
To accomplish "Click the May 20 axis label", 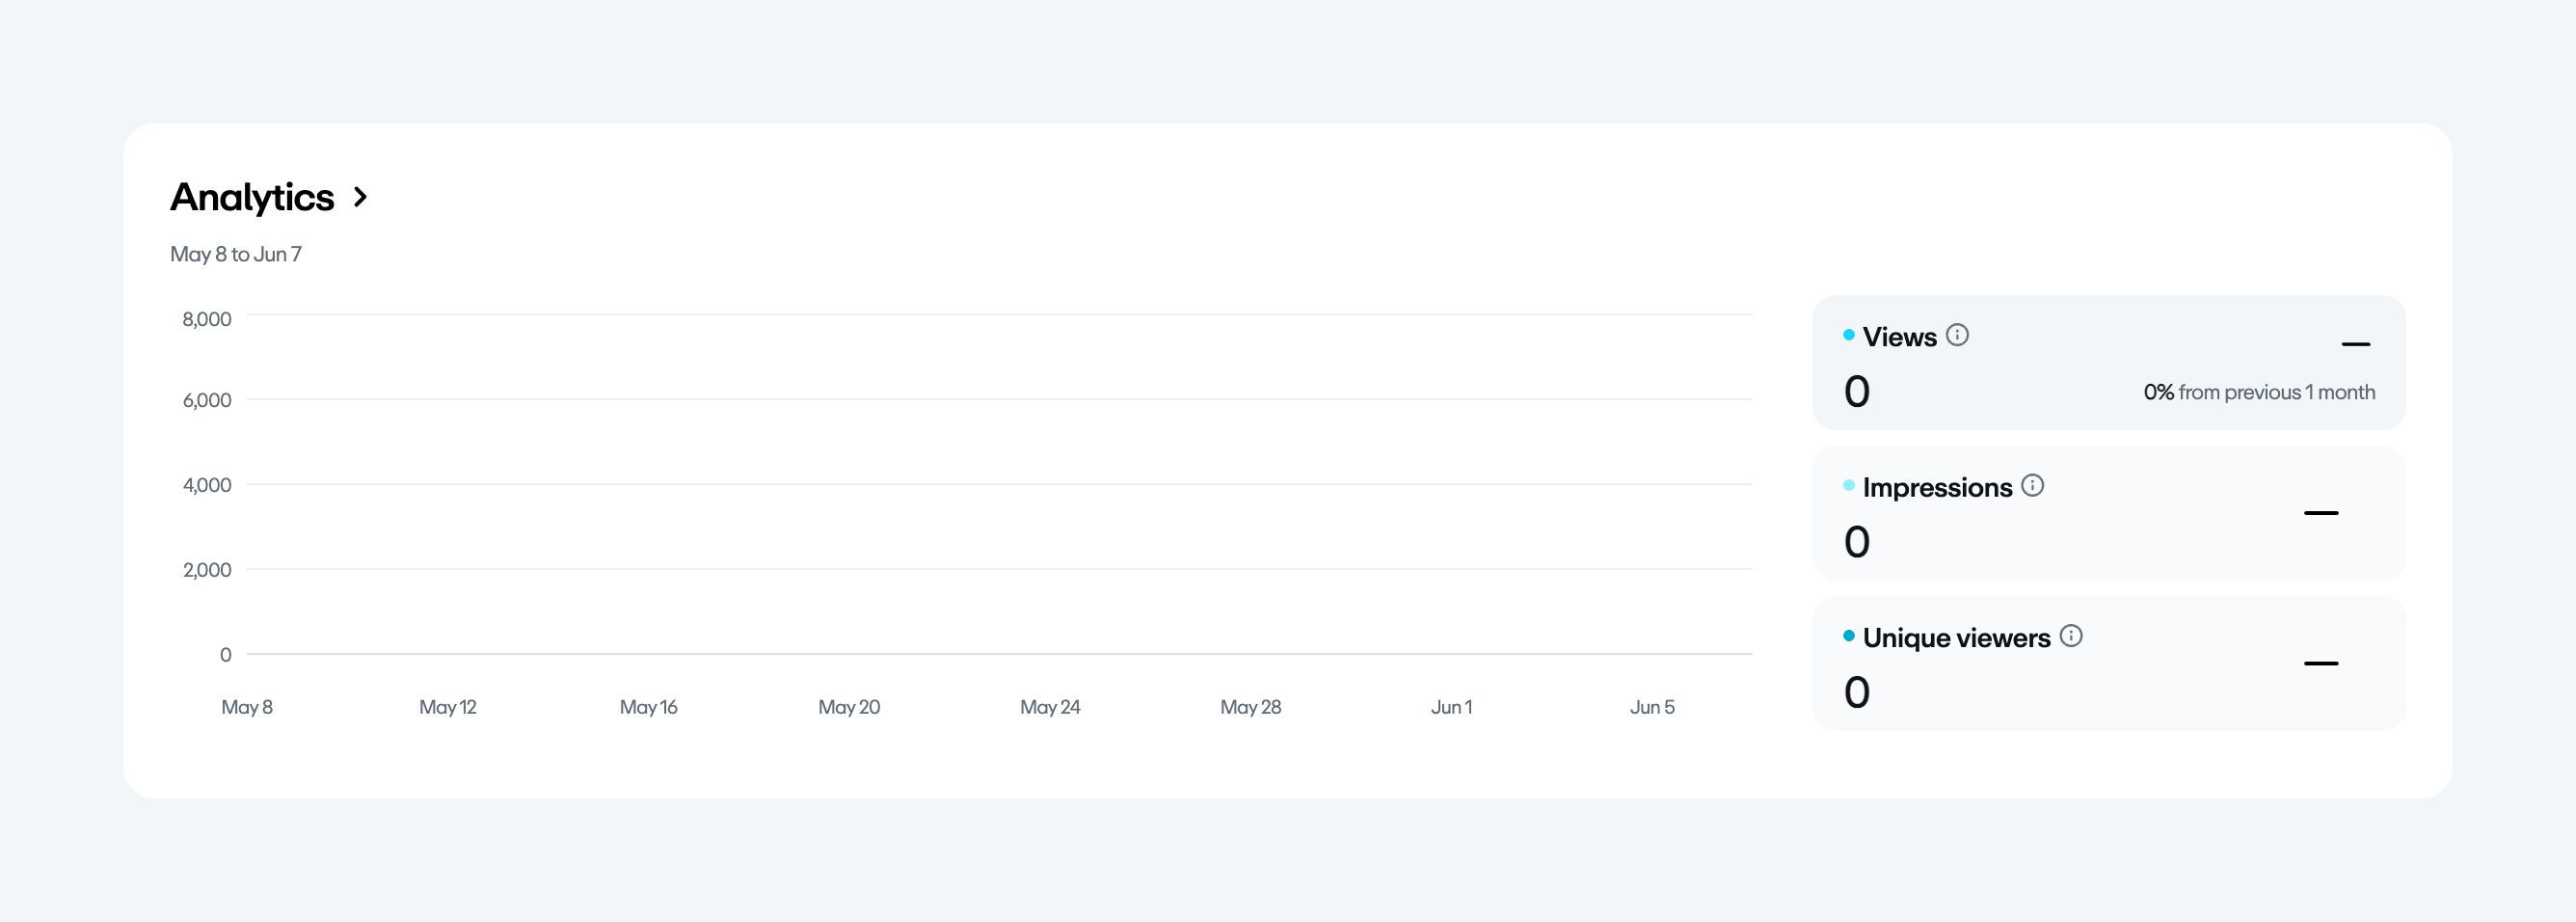I will tap(849, 707).
